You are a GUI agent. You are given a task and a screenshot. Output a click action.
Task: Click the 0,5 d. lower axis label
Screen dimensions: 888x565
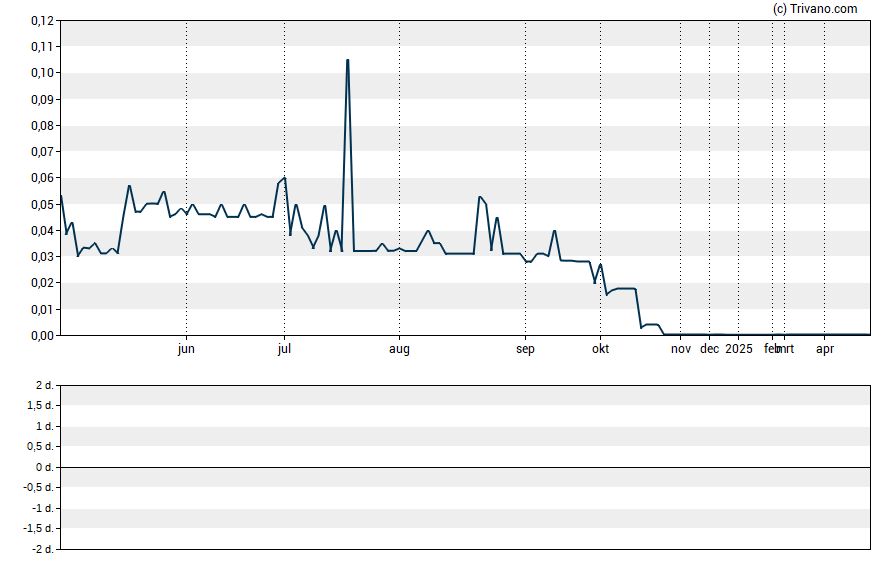point(41,447)
